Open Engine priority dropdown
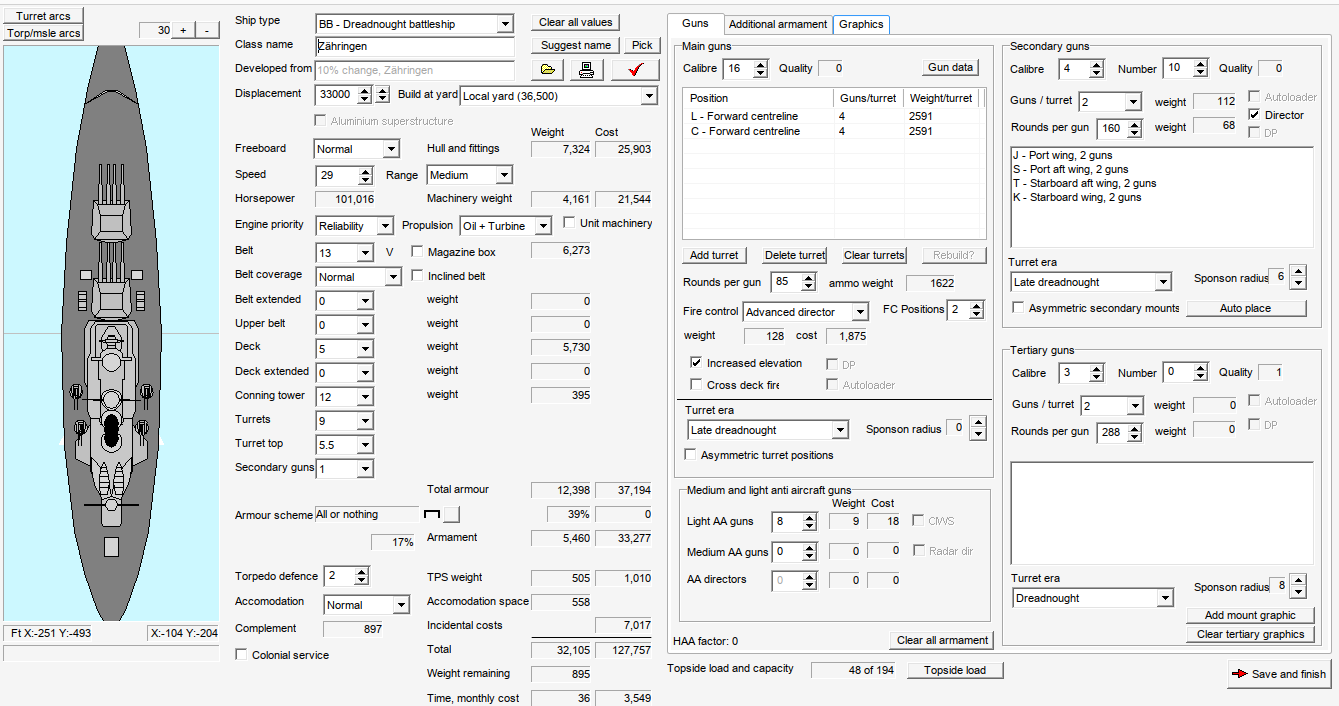The image size is (1339, 706). (x=384, y=226)
